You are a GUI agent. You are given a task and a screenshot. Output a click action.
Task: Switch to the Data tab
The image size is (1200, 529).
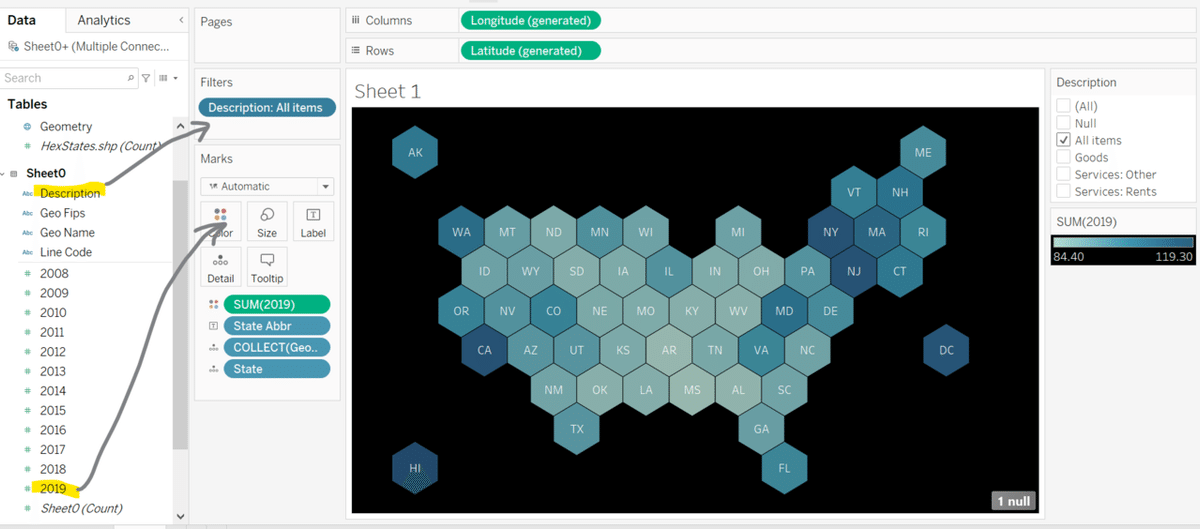pos(21,20)
